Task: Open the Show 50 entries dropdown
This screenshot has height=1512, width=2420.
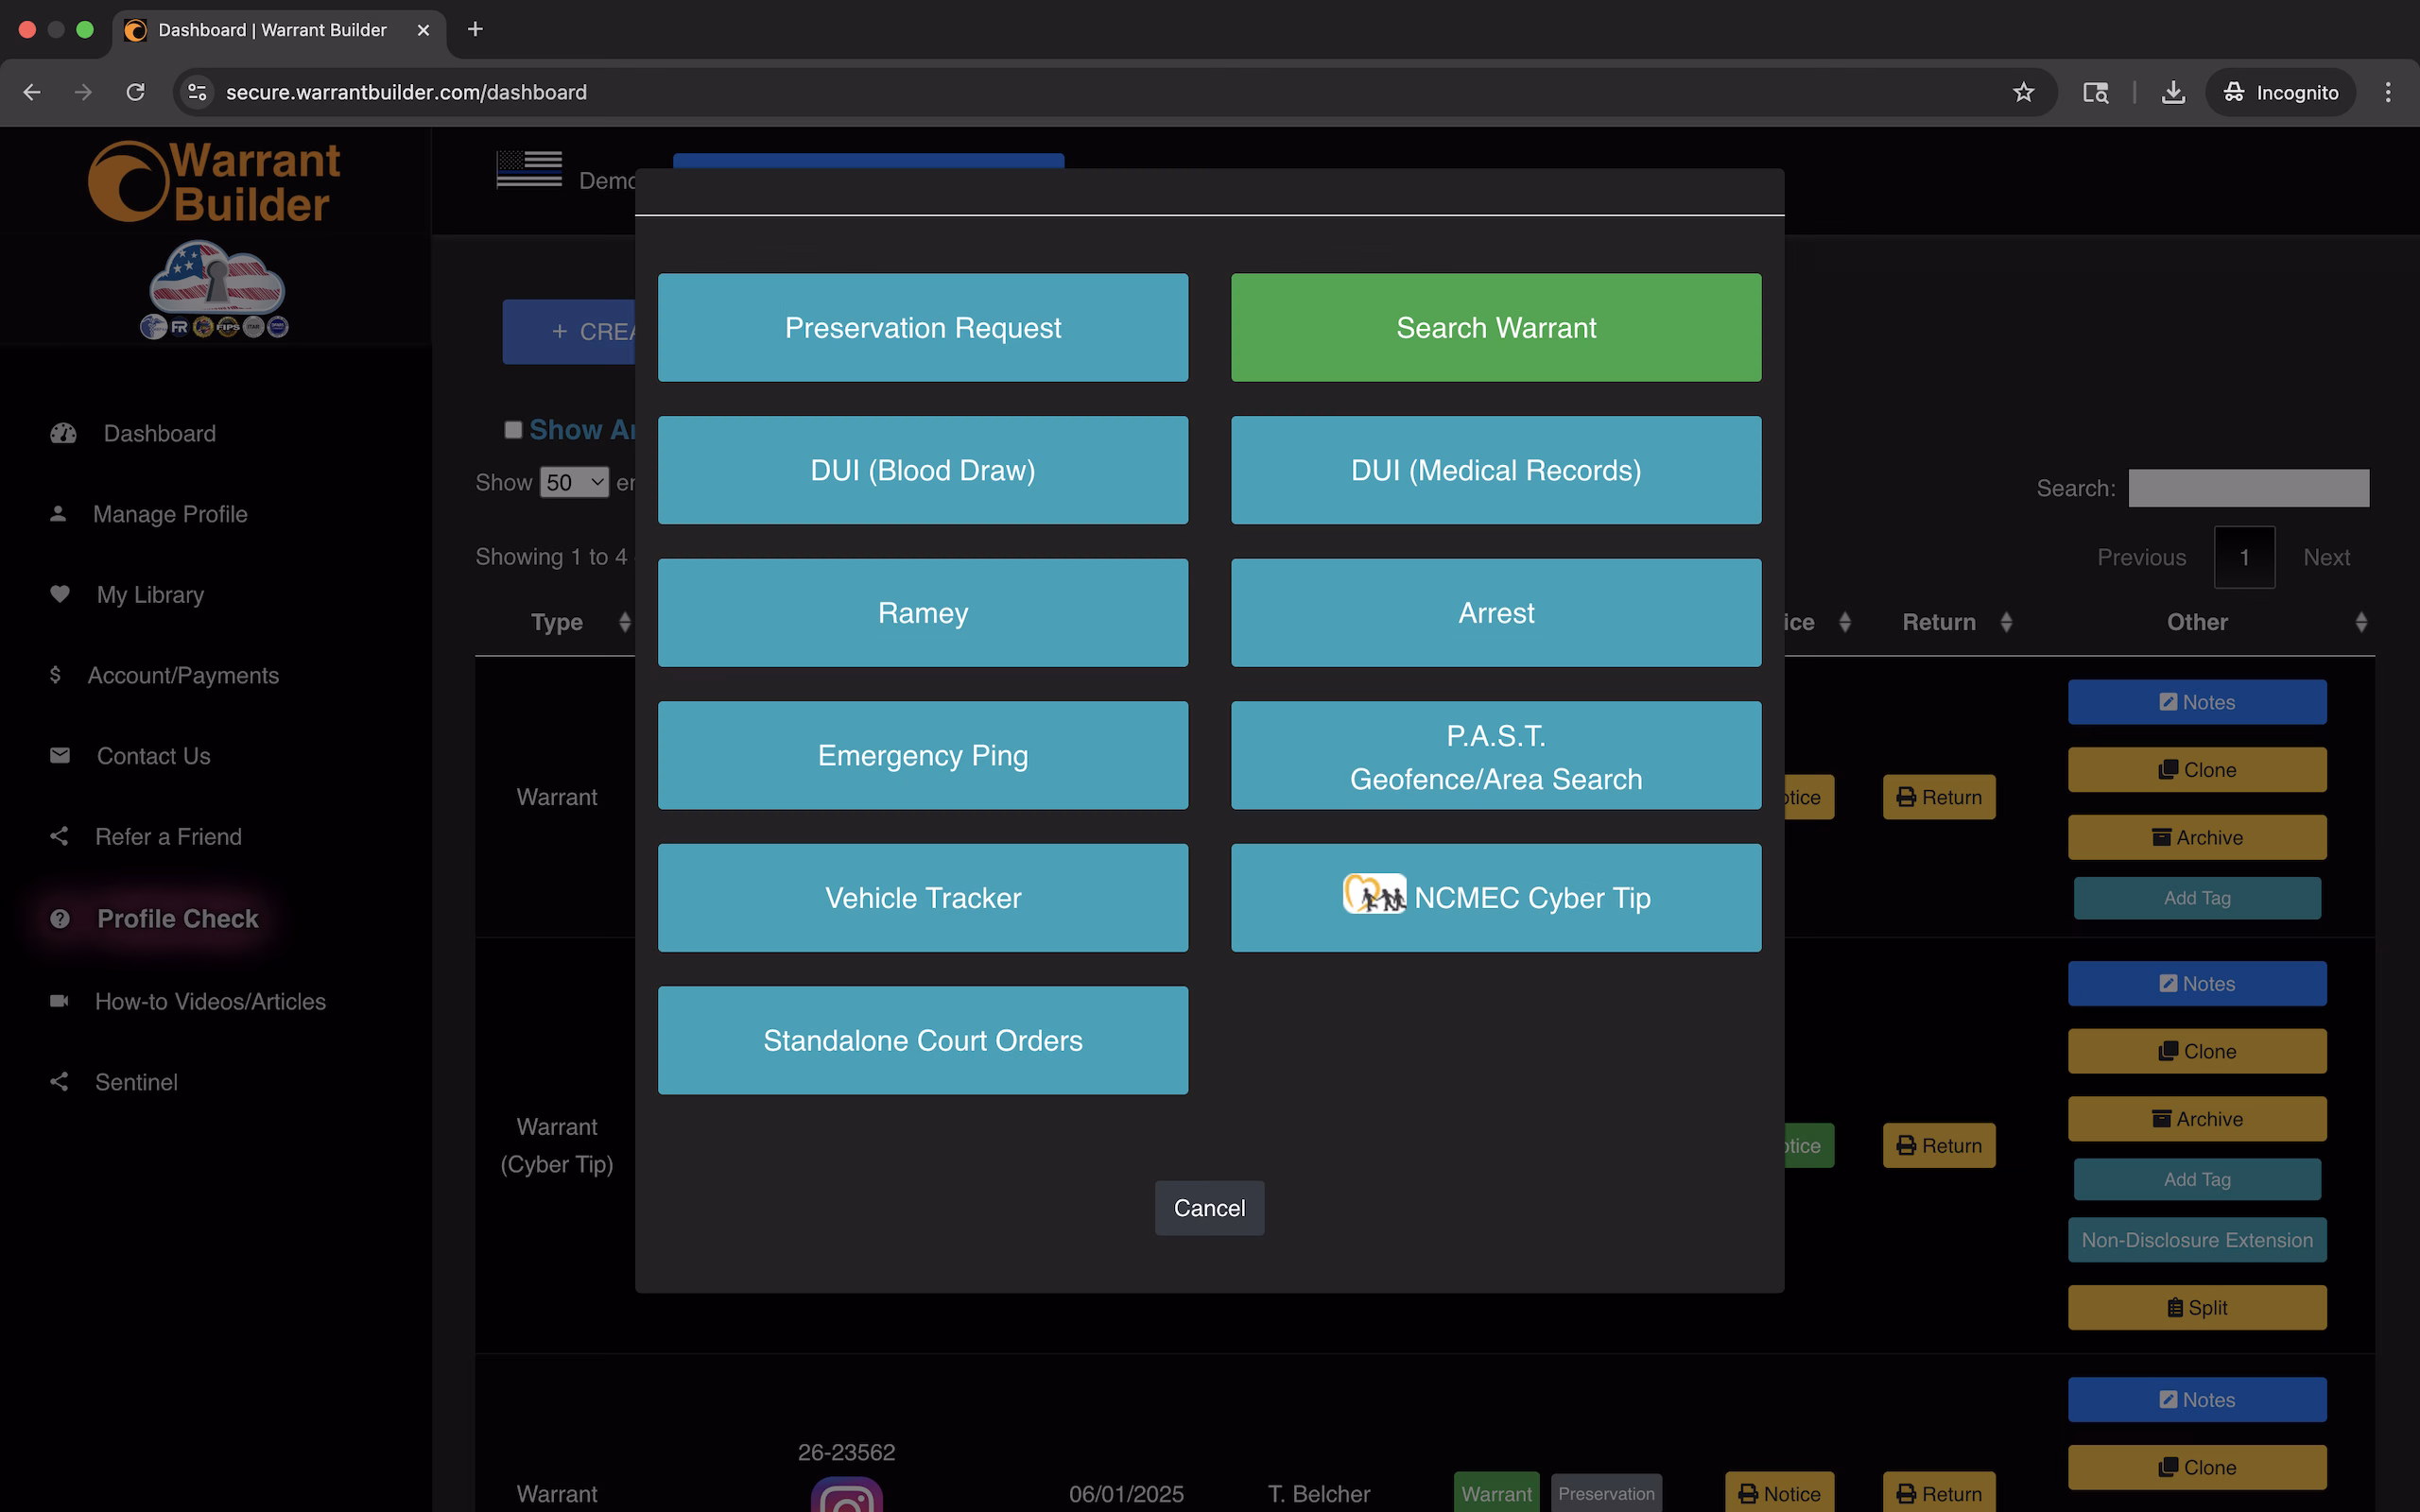Action: pos(574,483)
